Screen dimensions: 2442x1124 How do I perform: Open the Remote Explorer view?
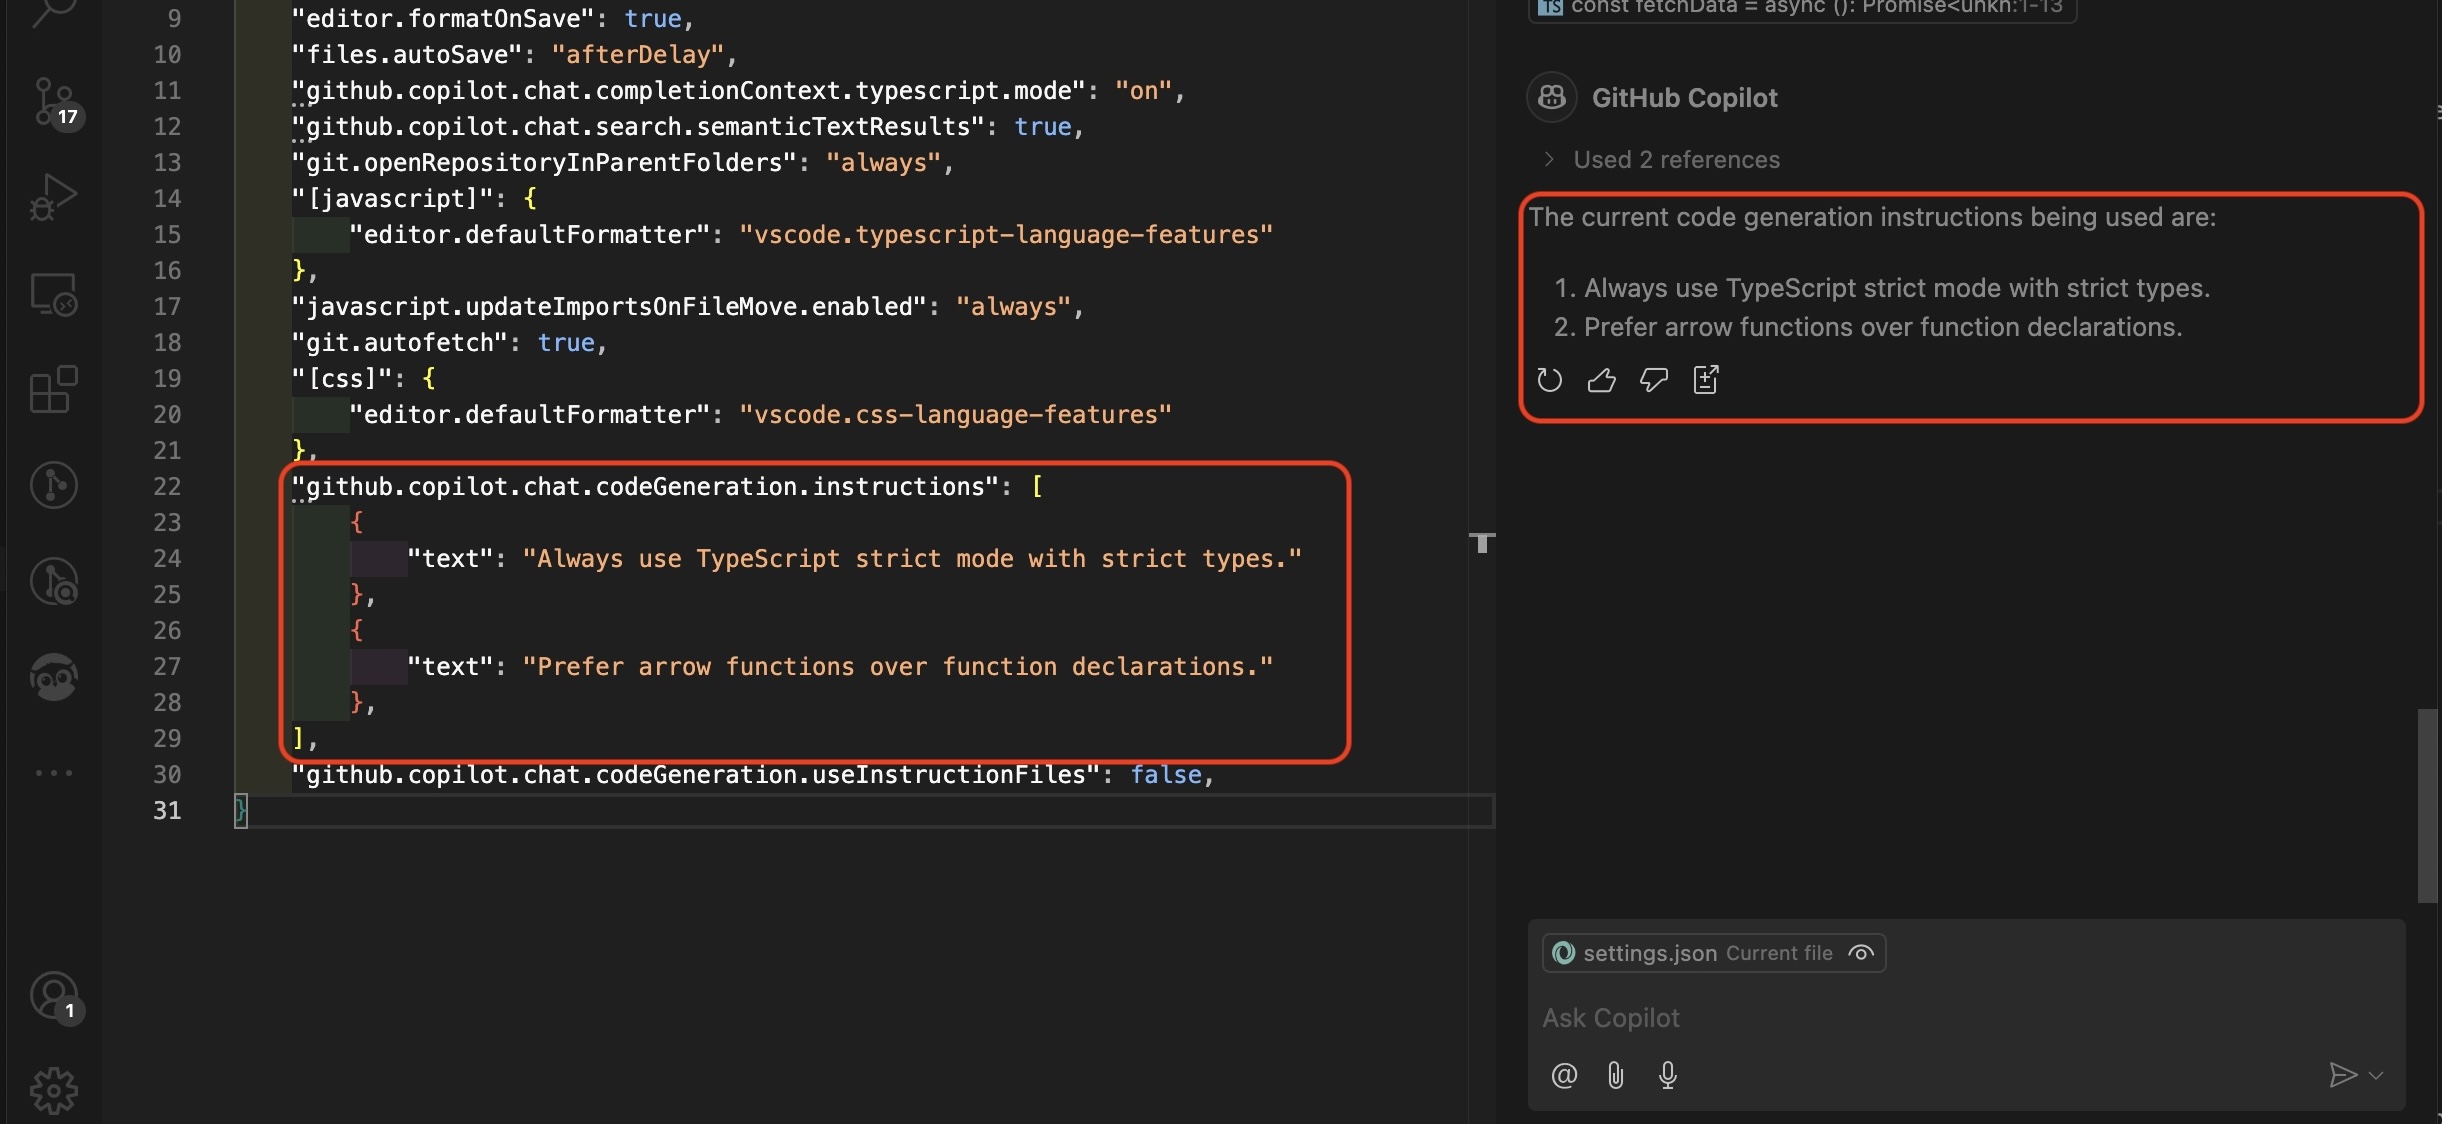point(53,294)
